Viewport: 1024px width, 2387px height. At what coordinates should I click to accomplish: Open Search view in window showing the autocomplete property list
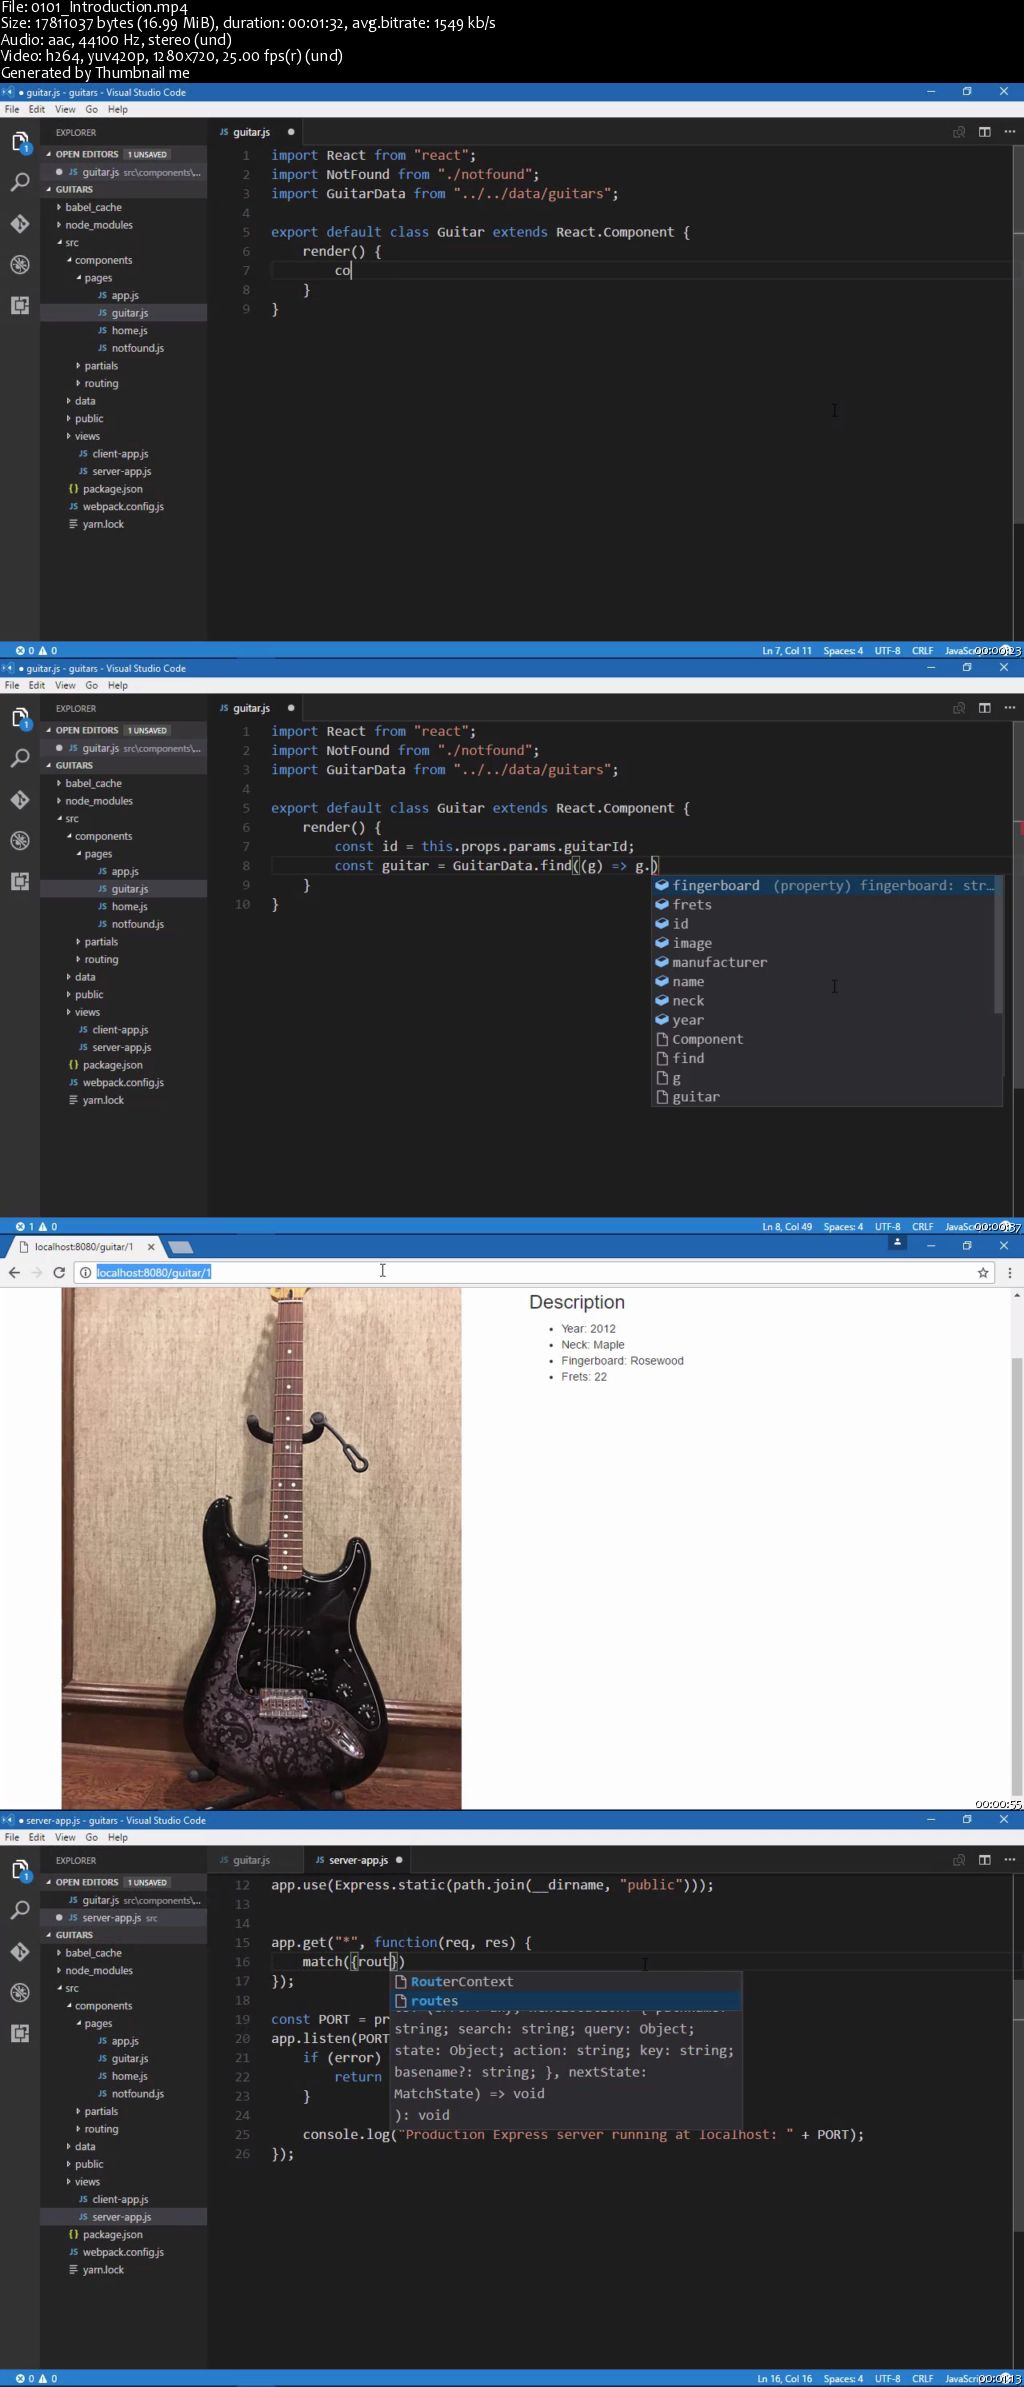point(20,758)
